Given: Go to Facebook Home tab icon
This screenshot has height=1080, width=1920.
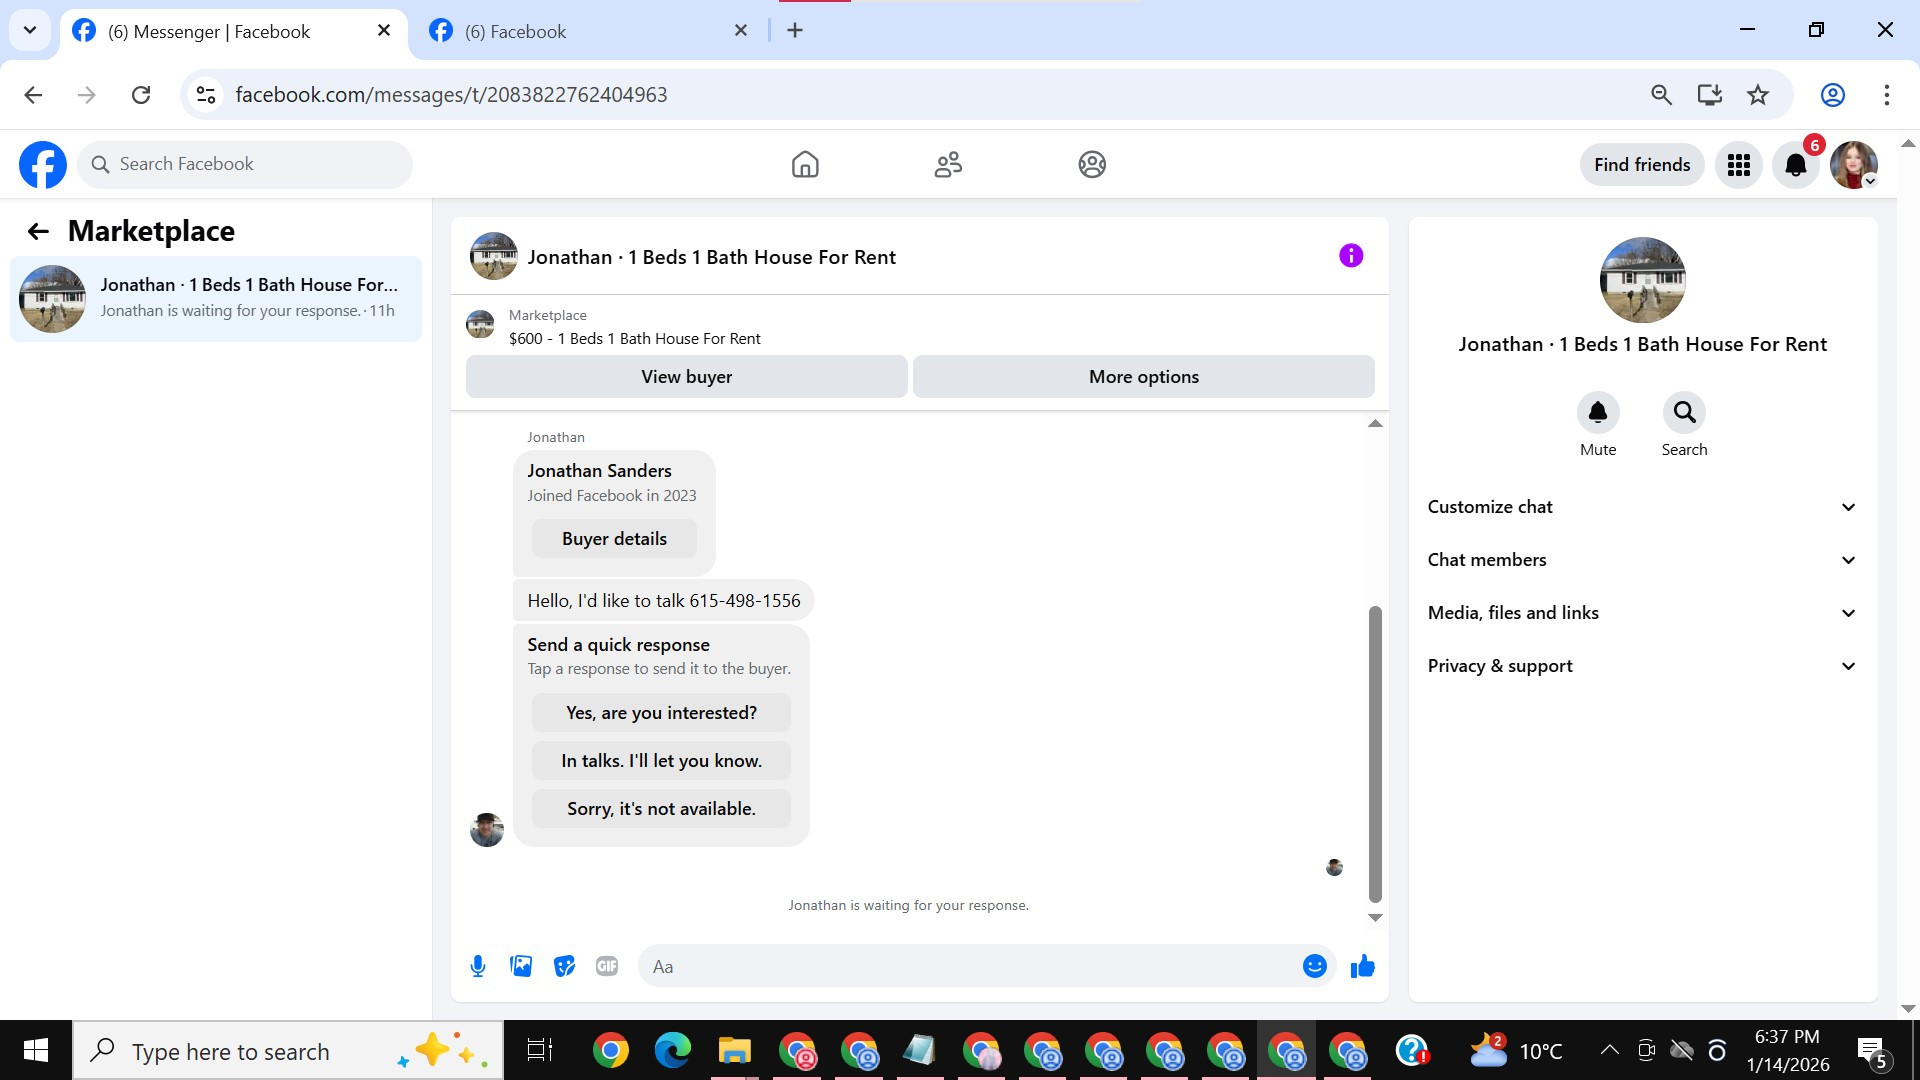Looking at the screenshot, I should coord(804,165).
